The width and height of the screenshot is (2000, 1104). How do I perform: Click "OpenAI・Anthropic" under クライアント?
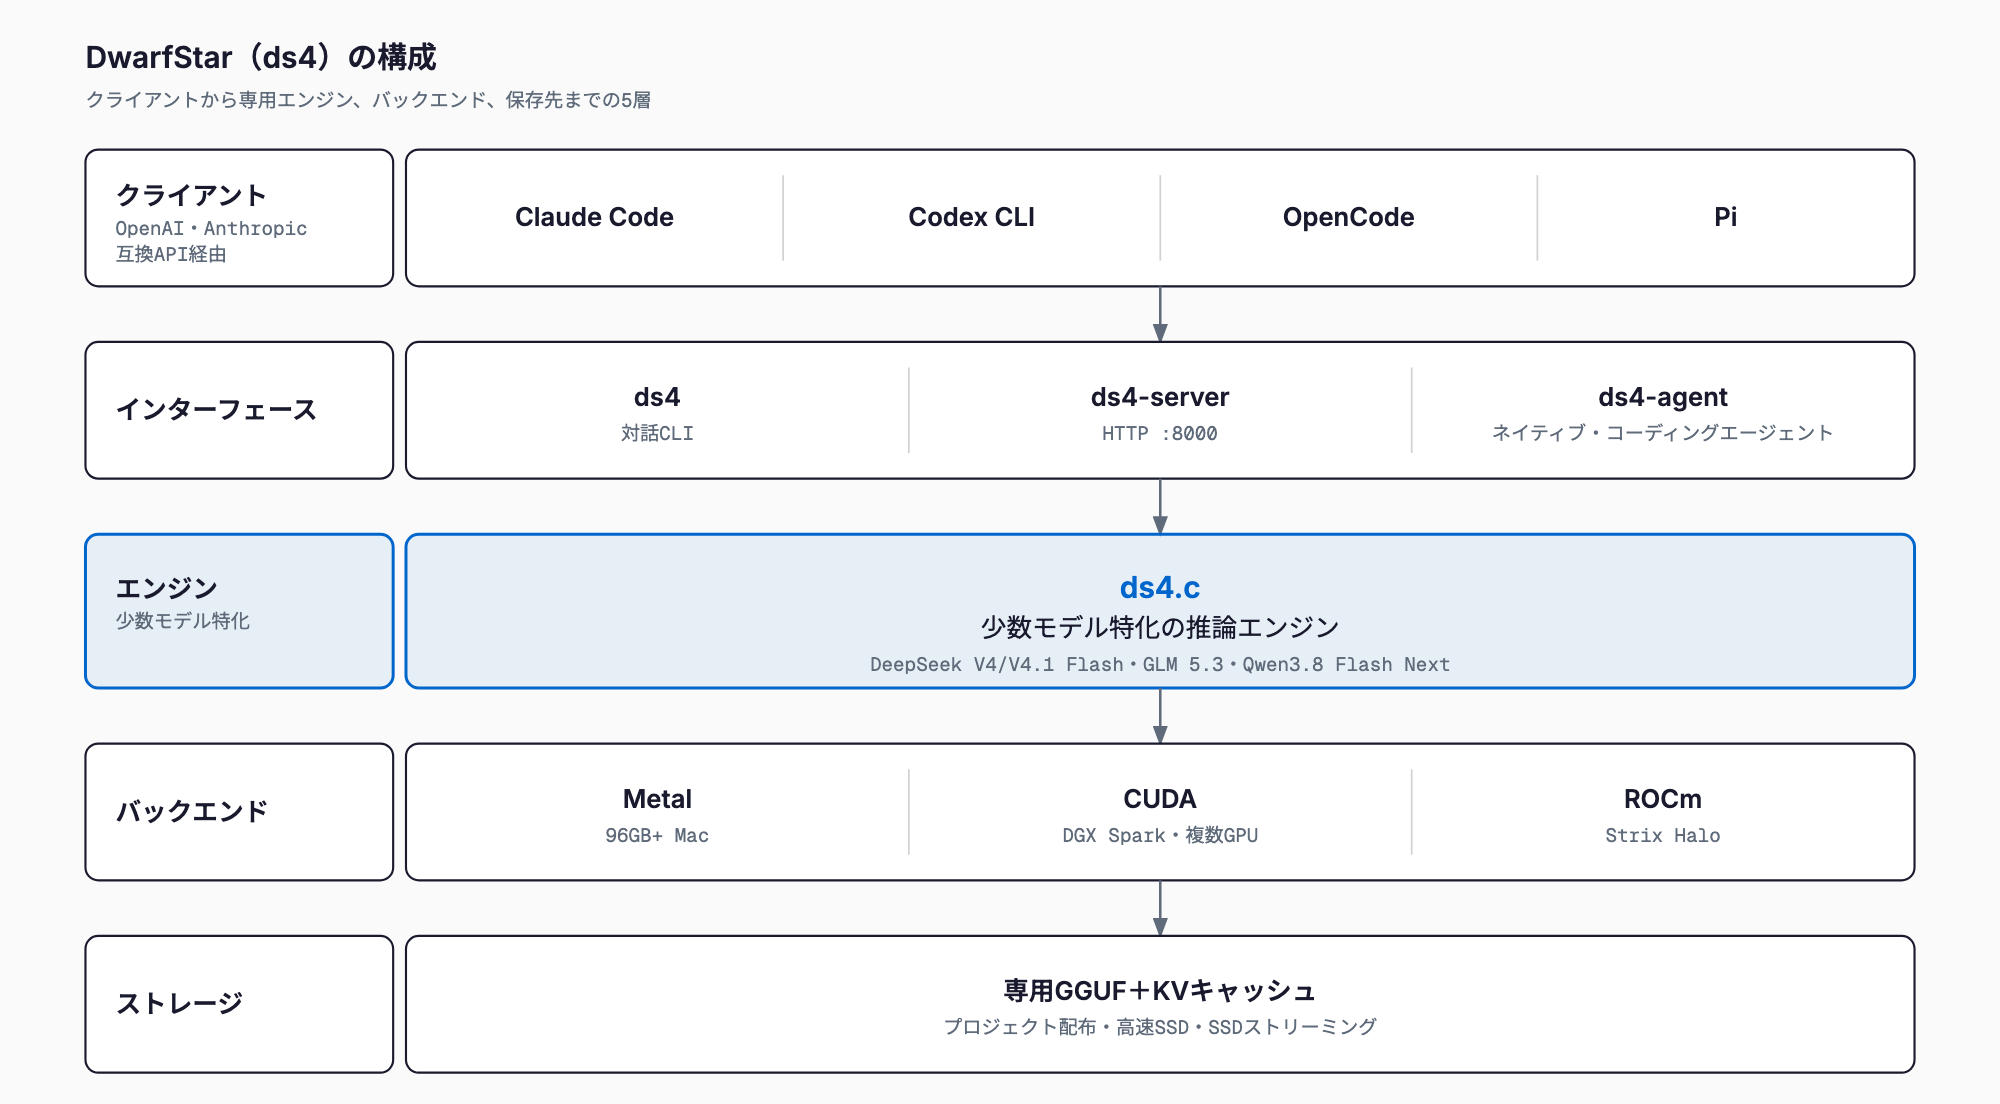click(211, 228)
